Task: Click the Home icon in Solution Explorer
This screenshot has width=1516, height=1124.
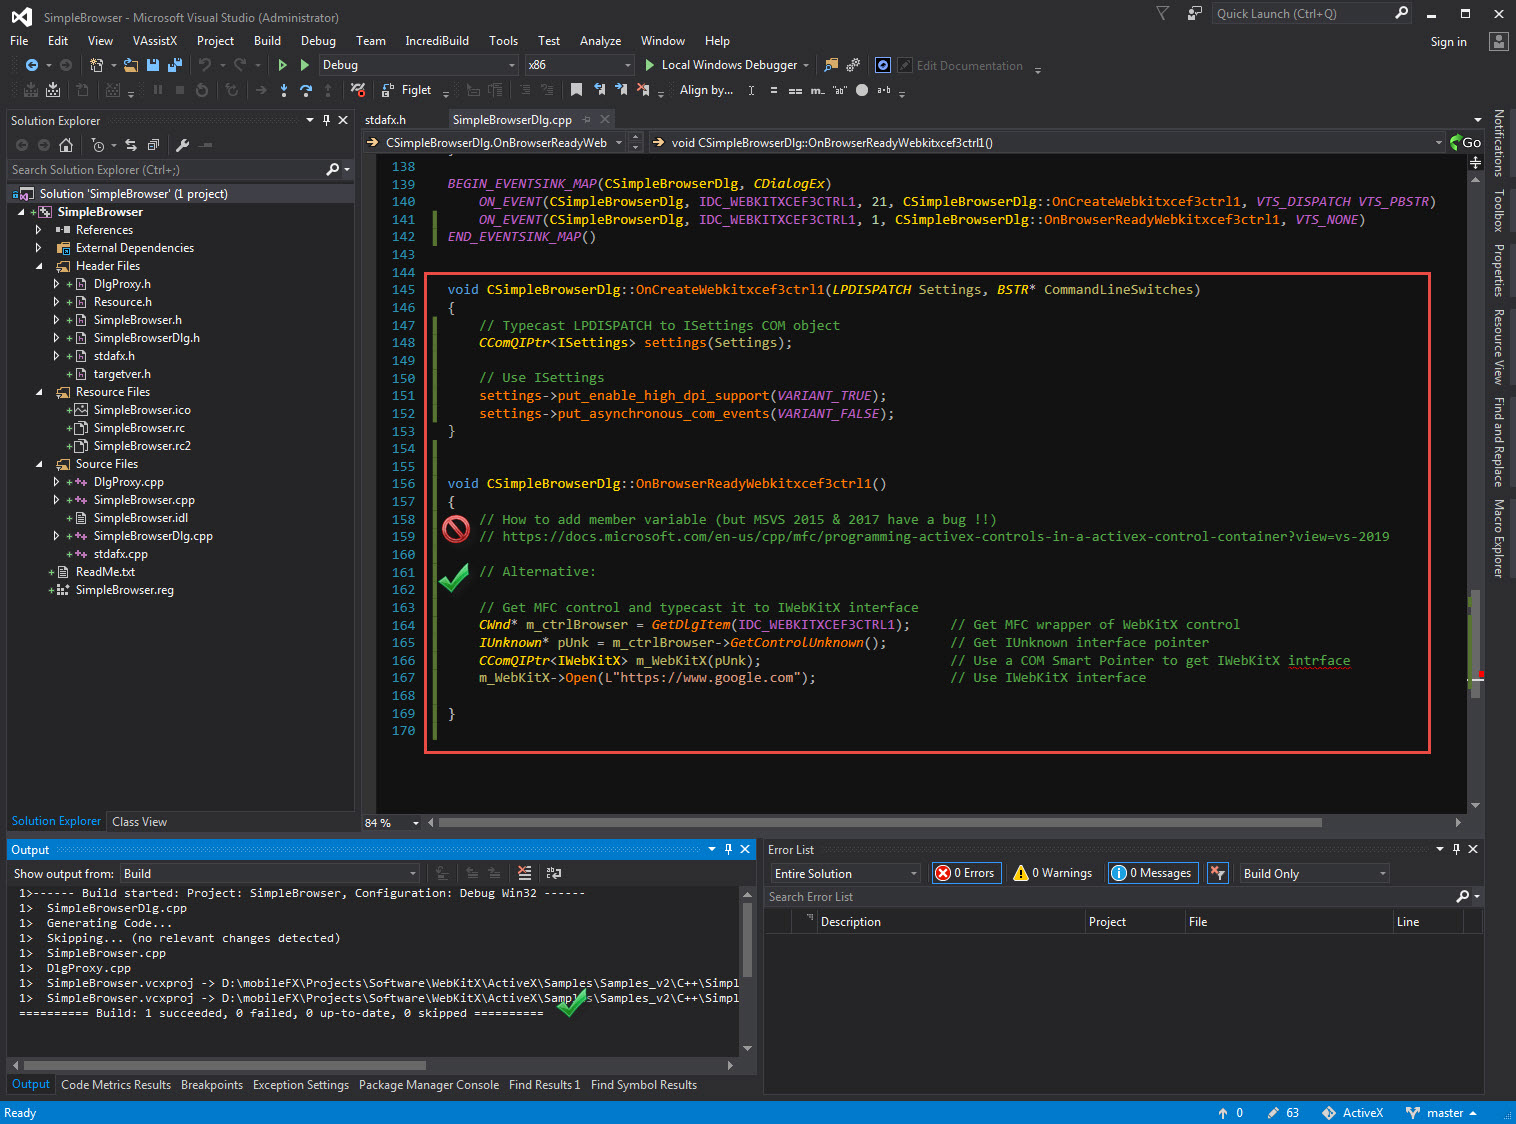Action: pyautogui.click(x=66, y=145)
